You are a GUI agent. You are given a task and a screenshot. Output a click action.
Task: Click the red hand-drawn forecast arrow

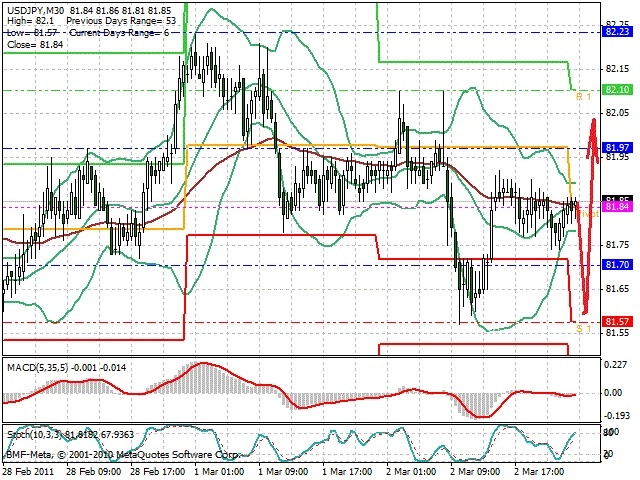coord(588,216)
